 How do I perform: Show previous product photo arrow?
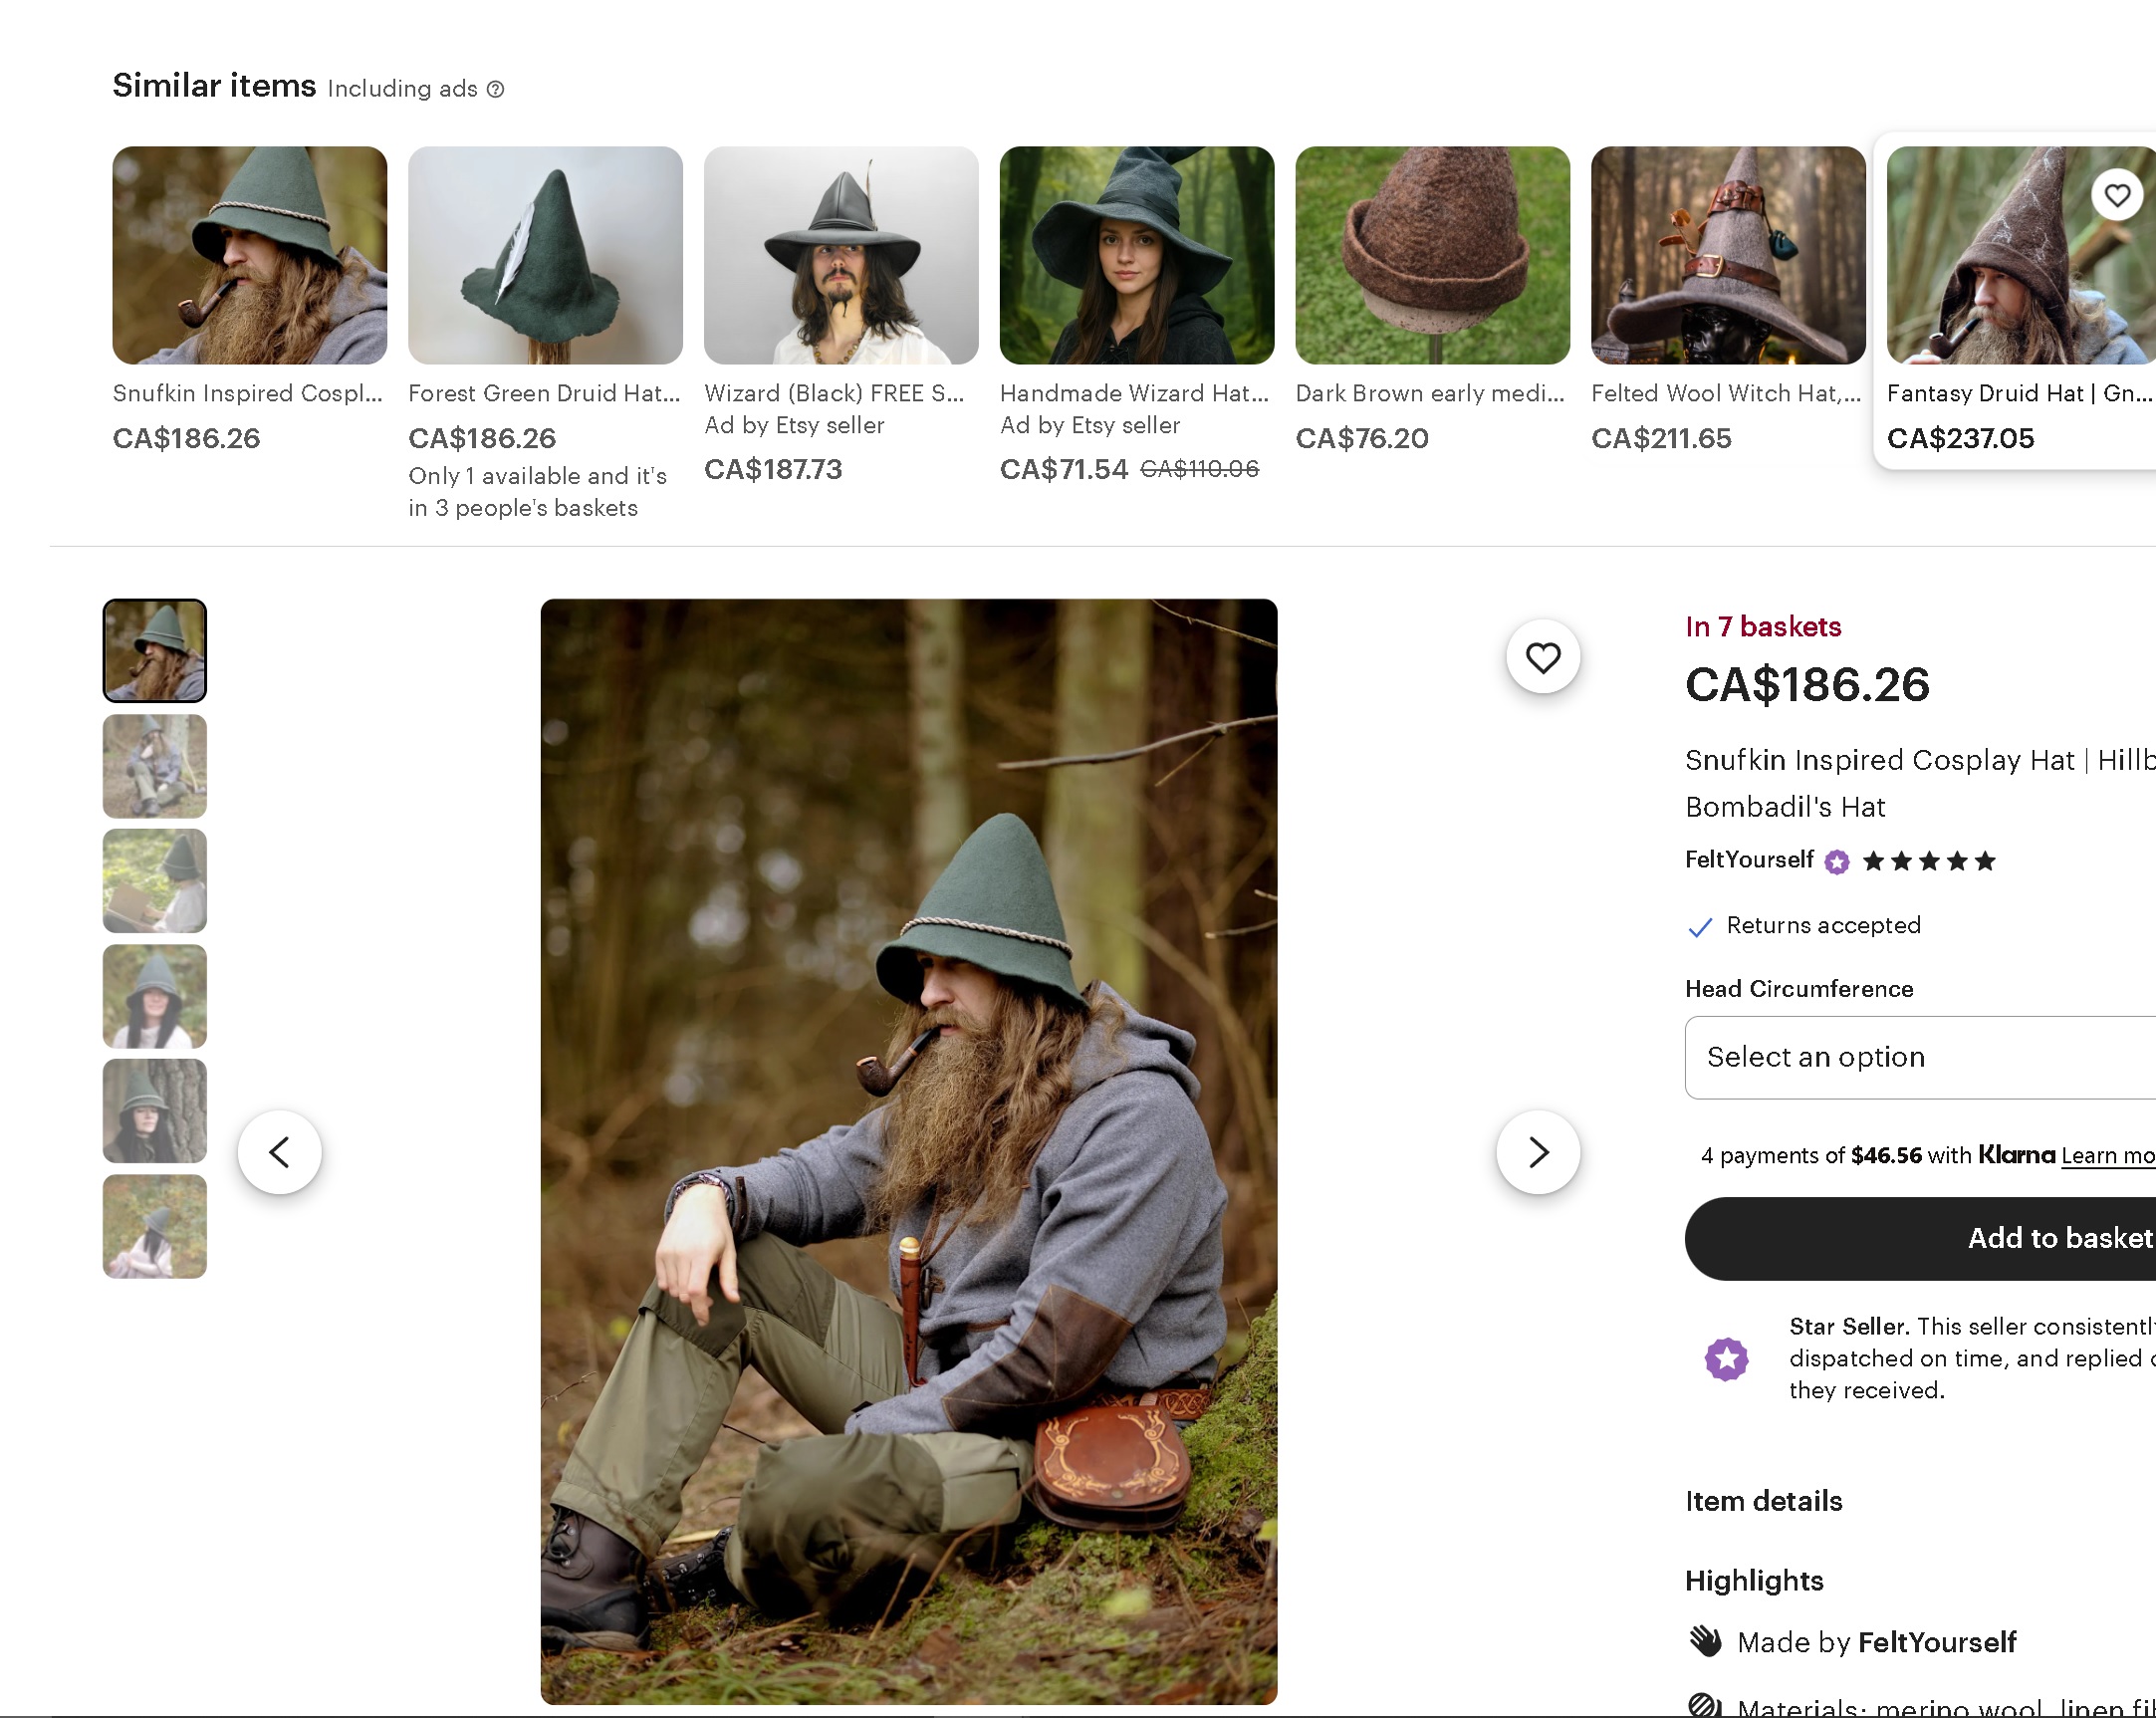pos(279,1152)
